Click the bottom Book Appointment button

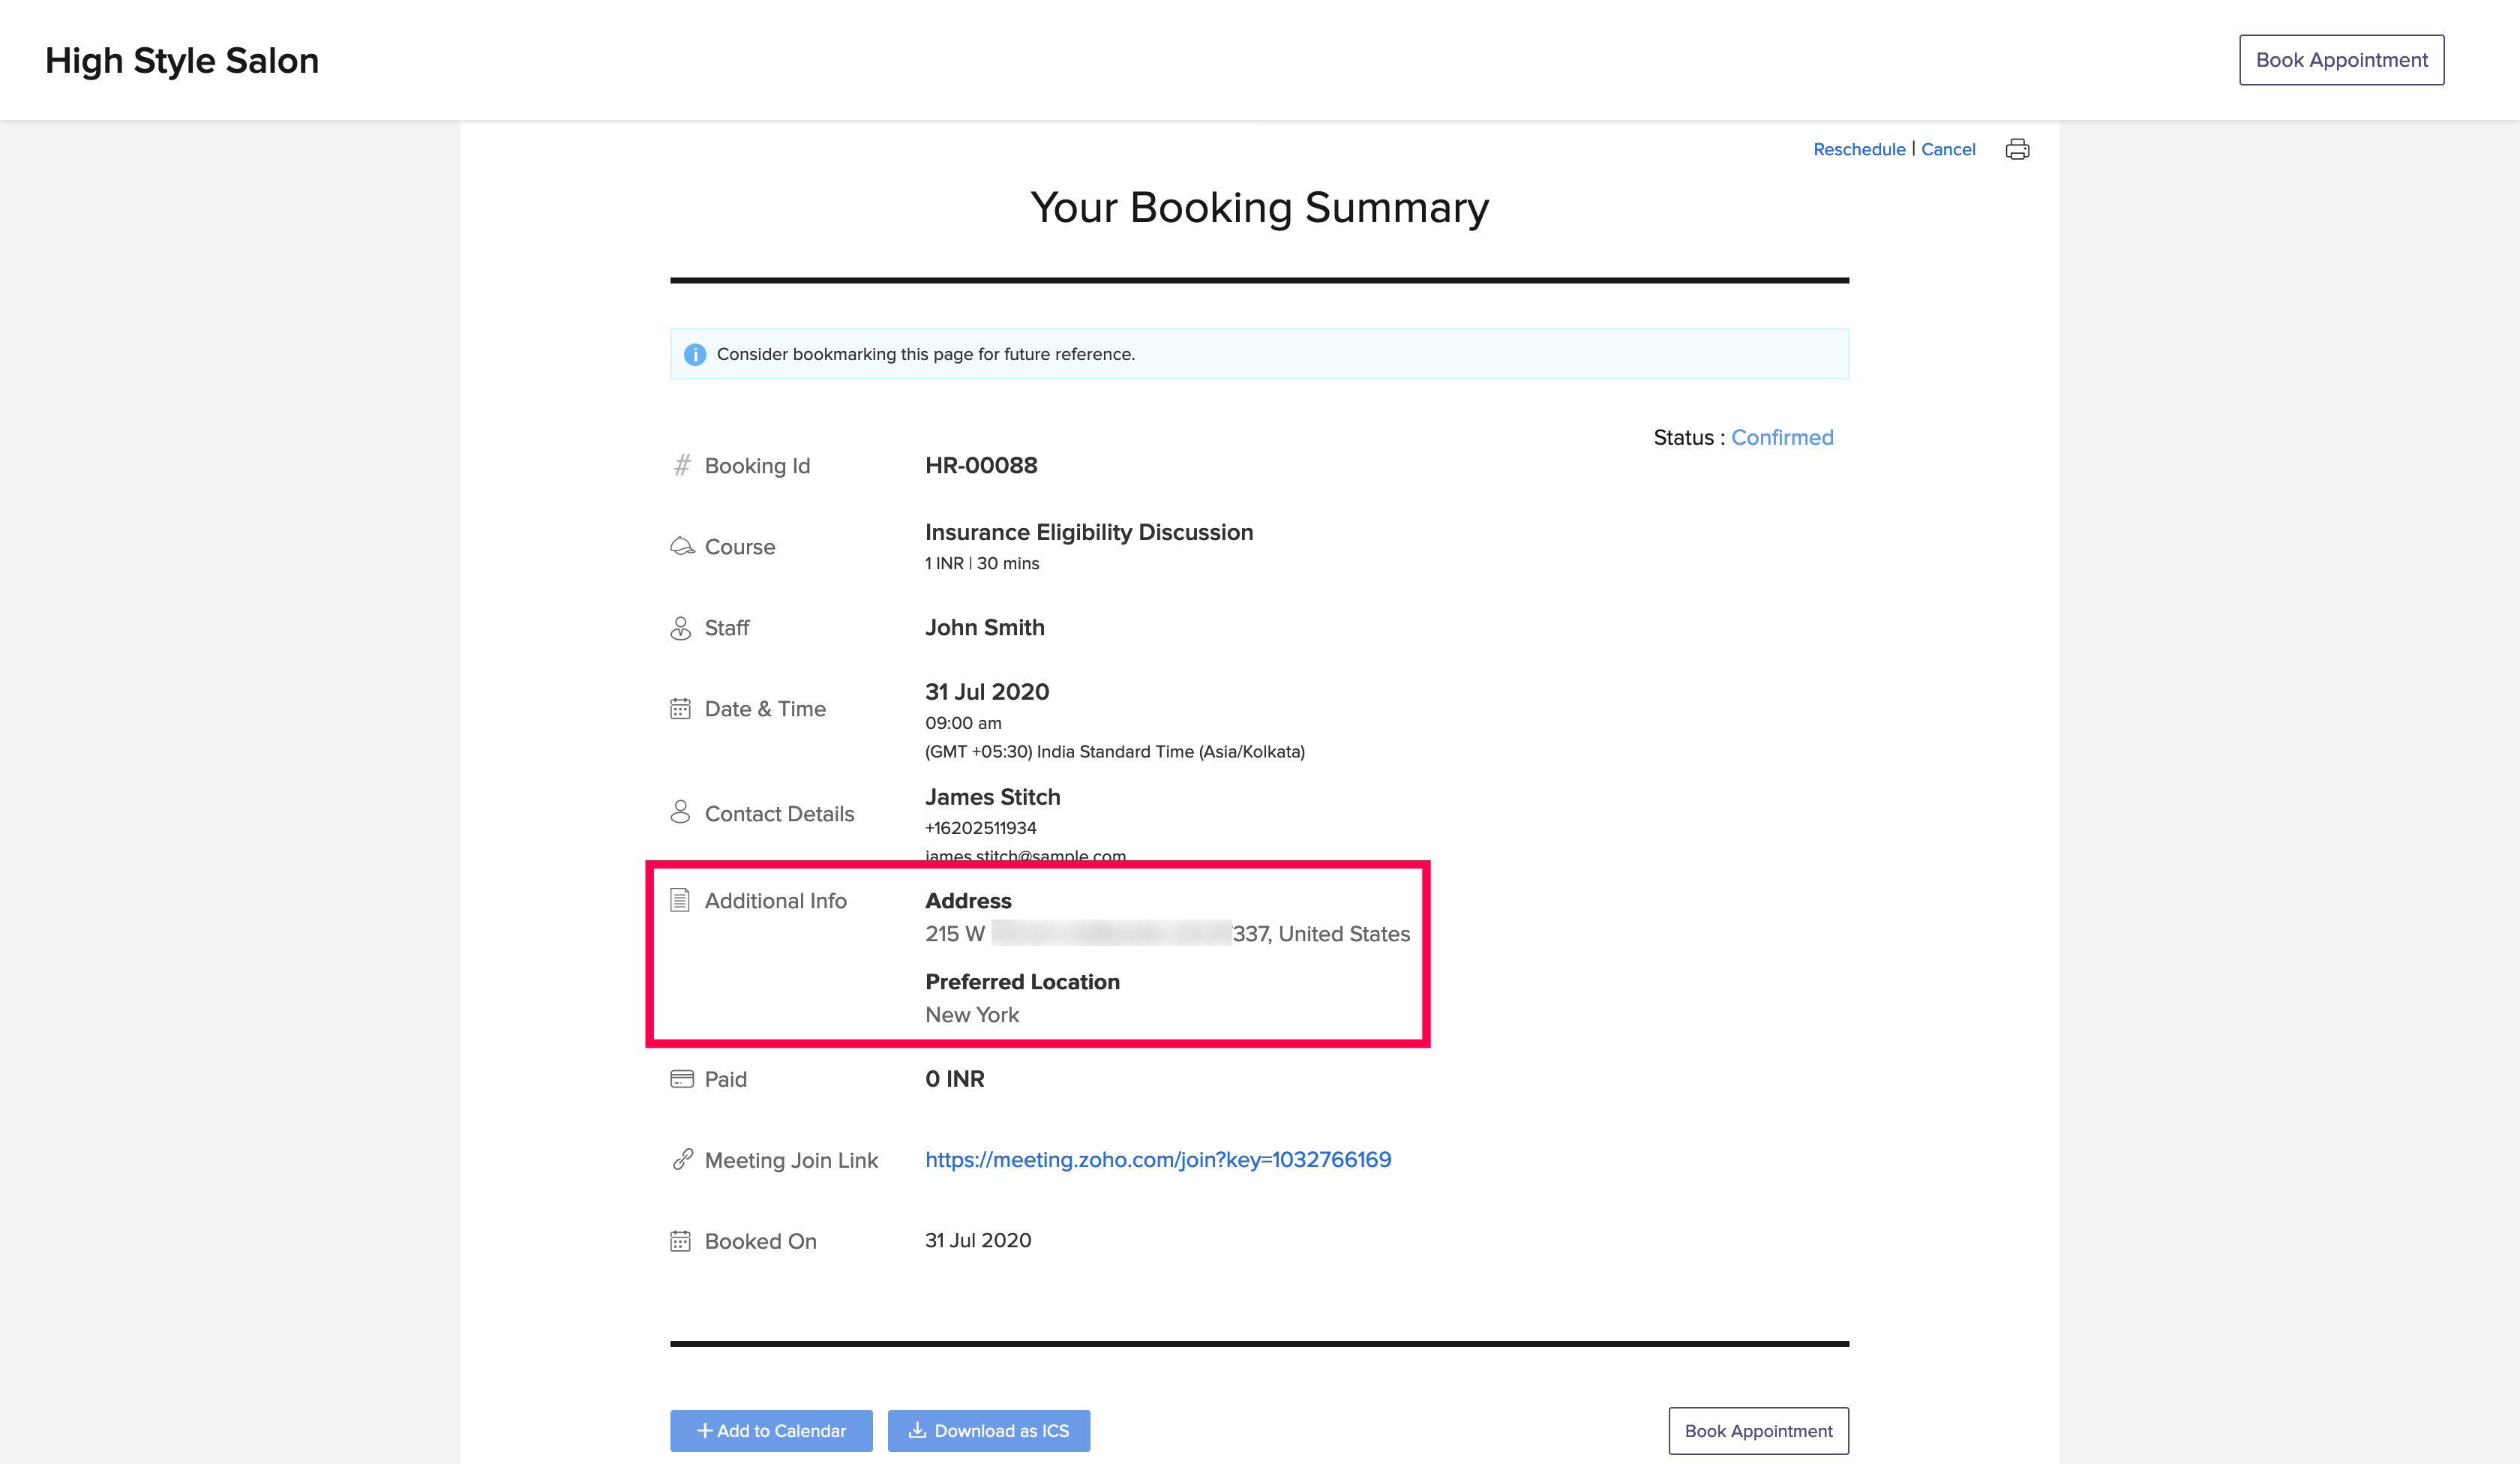pos(1758,1430)
